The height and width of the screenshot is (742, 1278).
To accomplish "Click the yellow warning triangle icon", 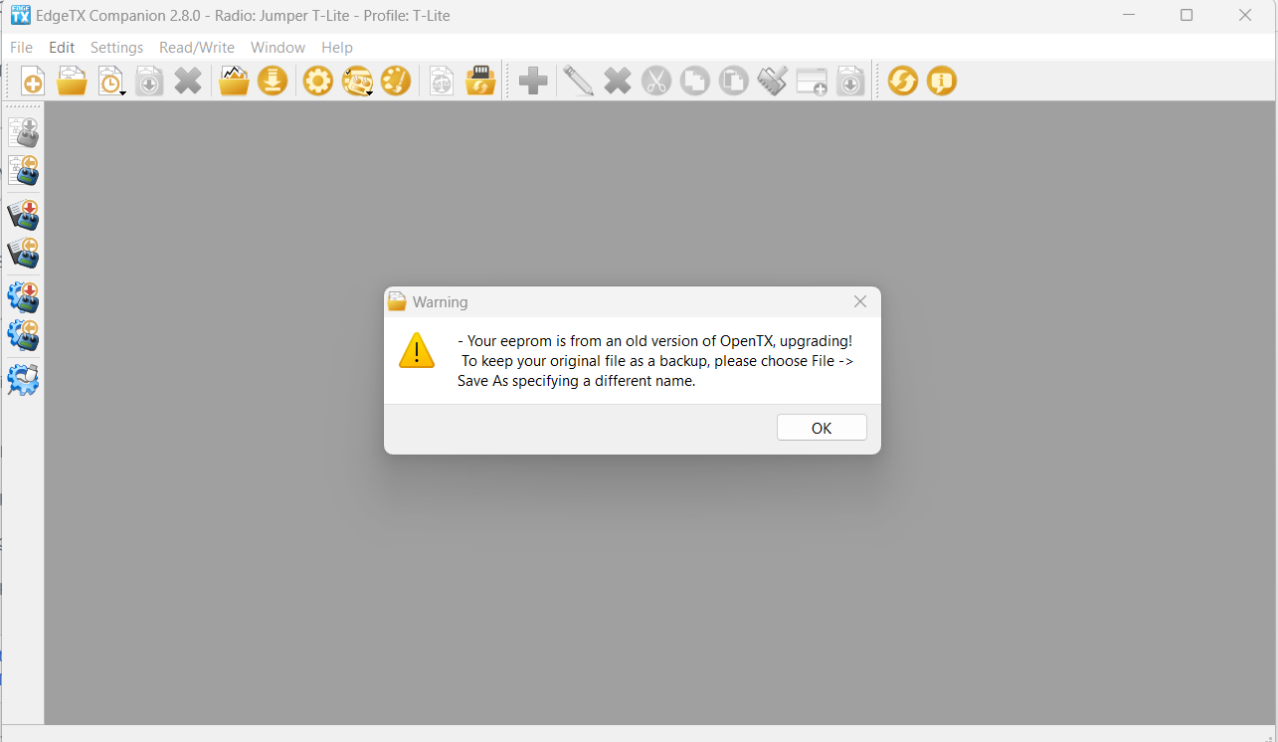I will (417, 351).
